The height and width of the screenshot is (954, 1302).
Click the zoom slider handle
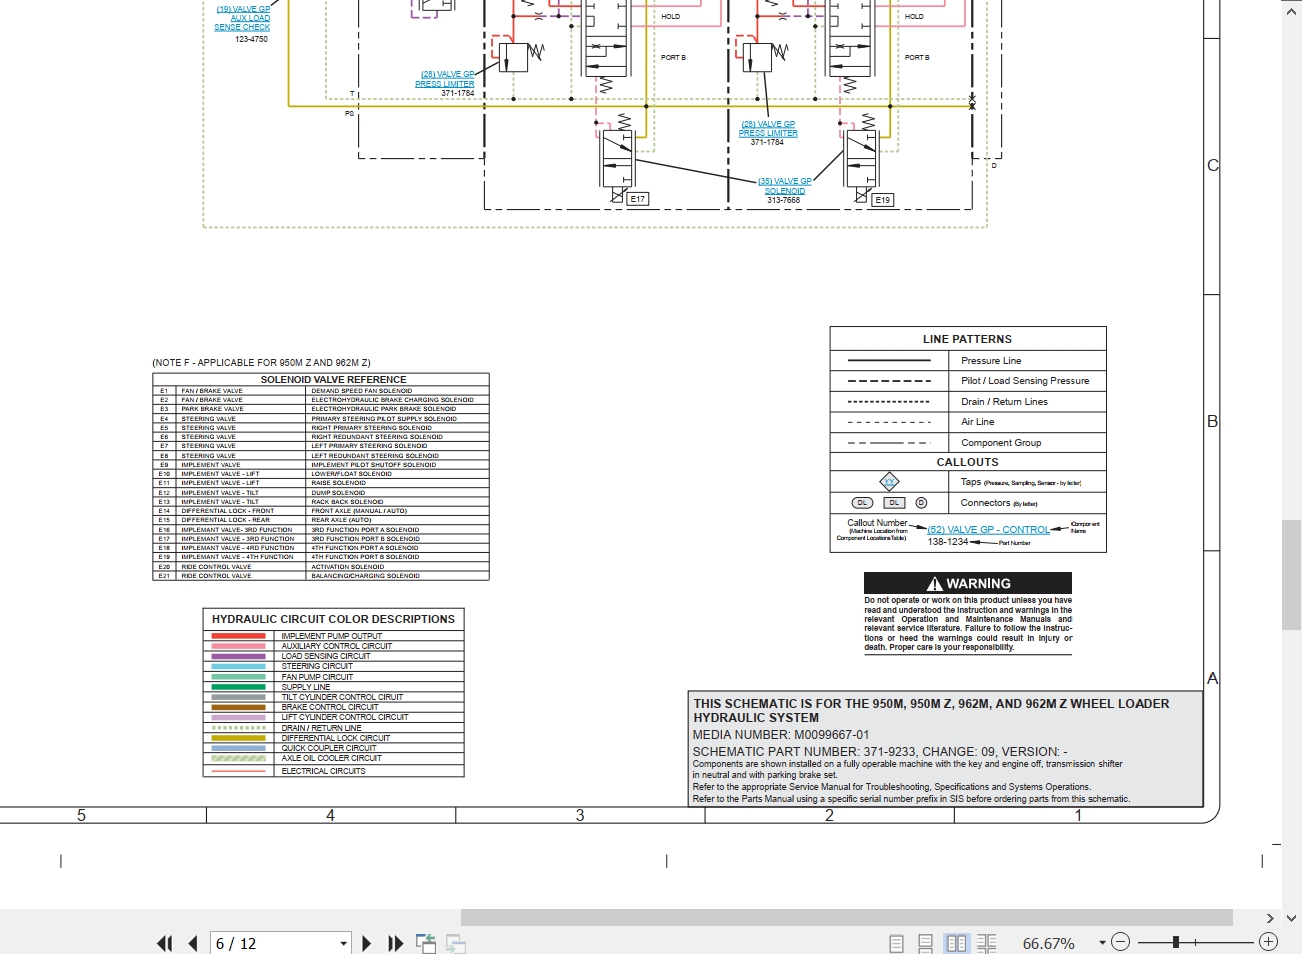click(1176, 942)
